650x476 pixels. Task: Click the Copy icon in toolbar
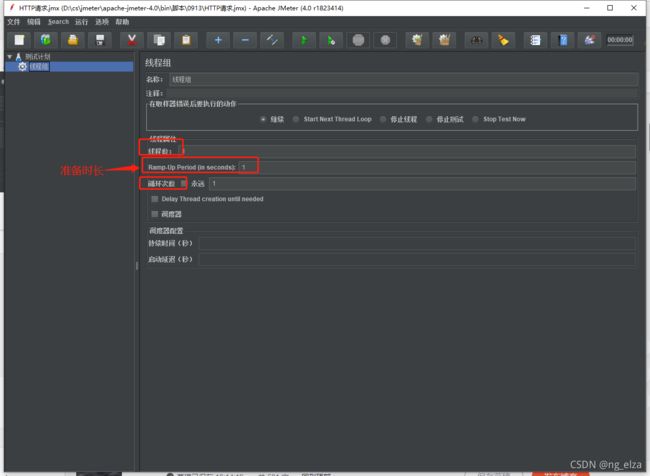(x=159, y=40)
